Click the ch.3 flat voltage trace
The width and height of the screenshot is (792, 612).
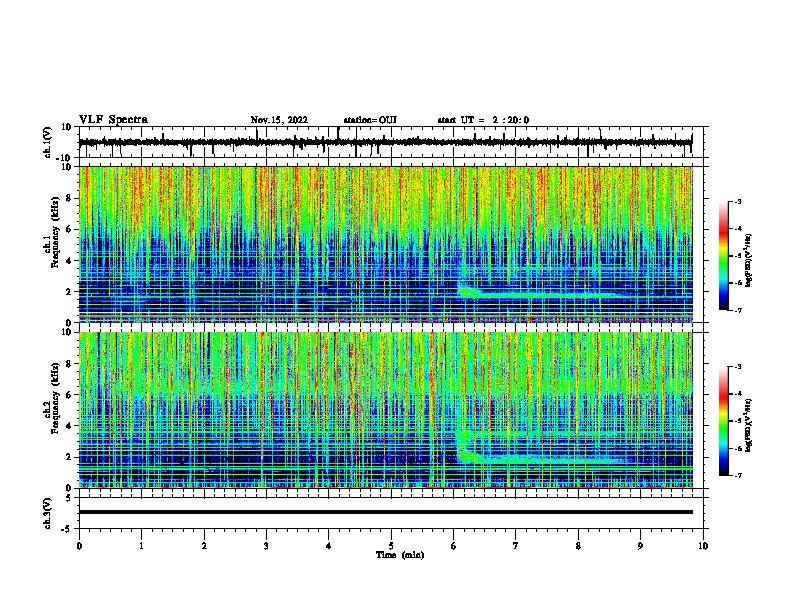coord(385,512)
